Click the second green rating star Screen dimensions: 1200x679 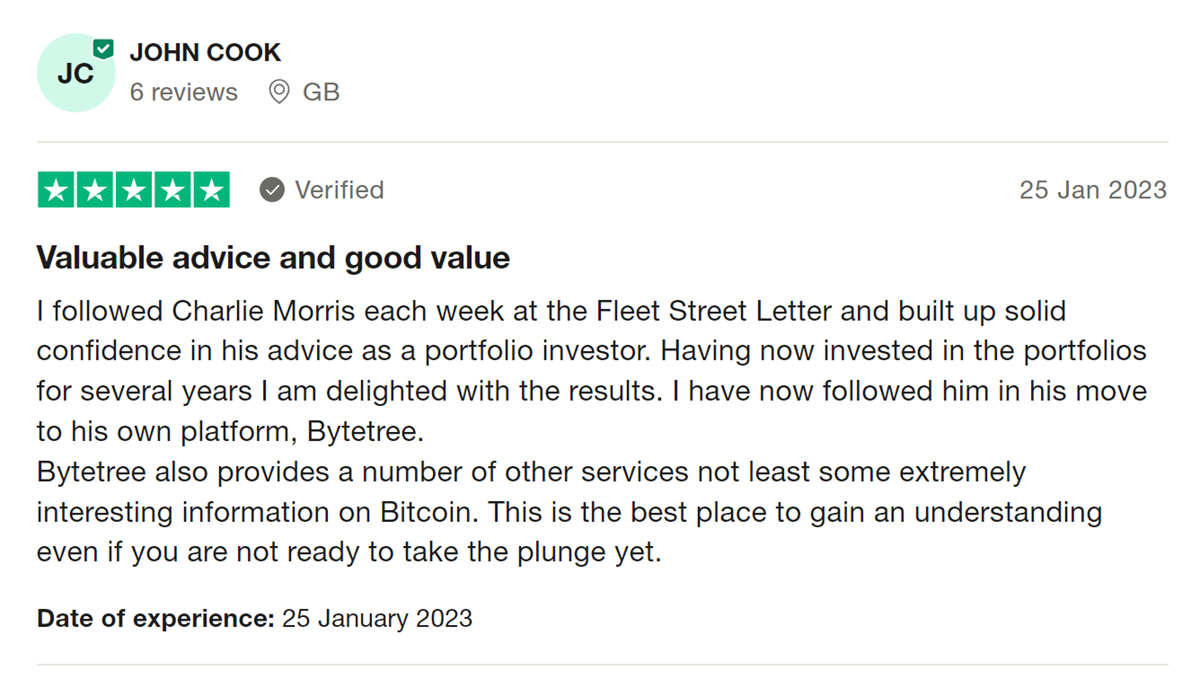(95, 190)
